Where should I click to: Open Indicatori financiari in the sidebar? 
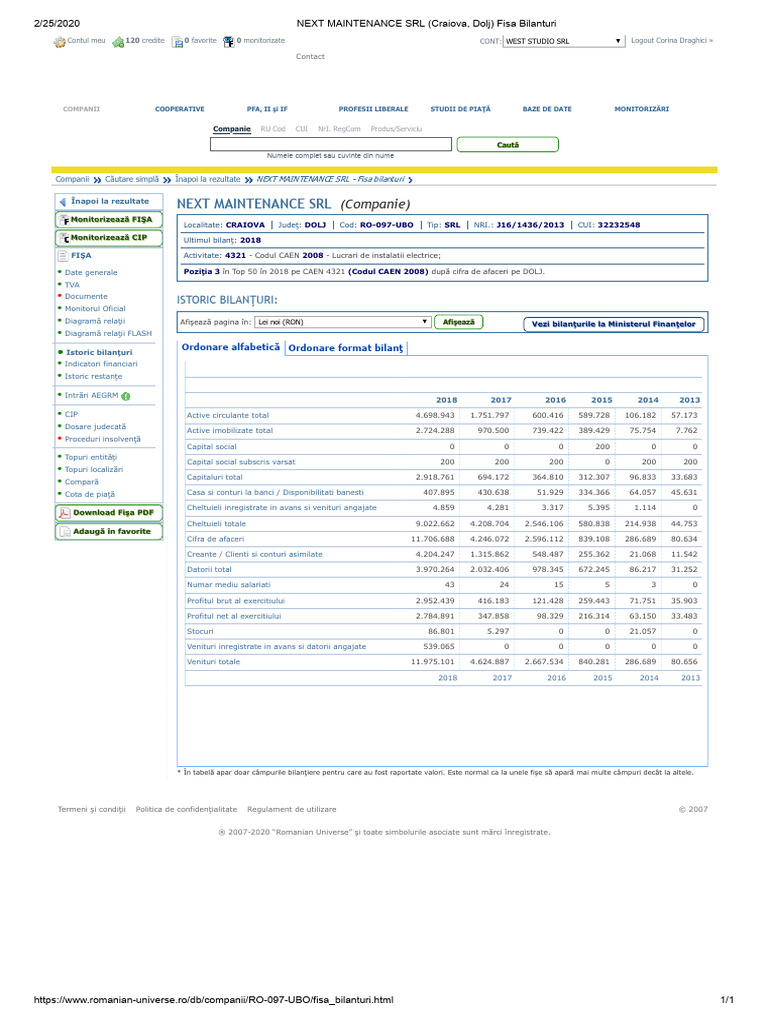point(101,364)
